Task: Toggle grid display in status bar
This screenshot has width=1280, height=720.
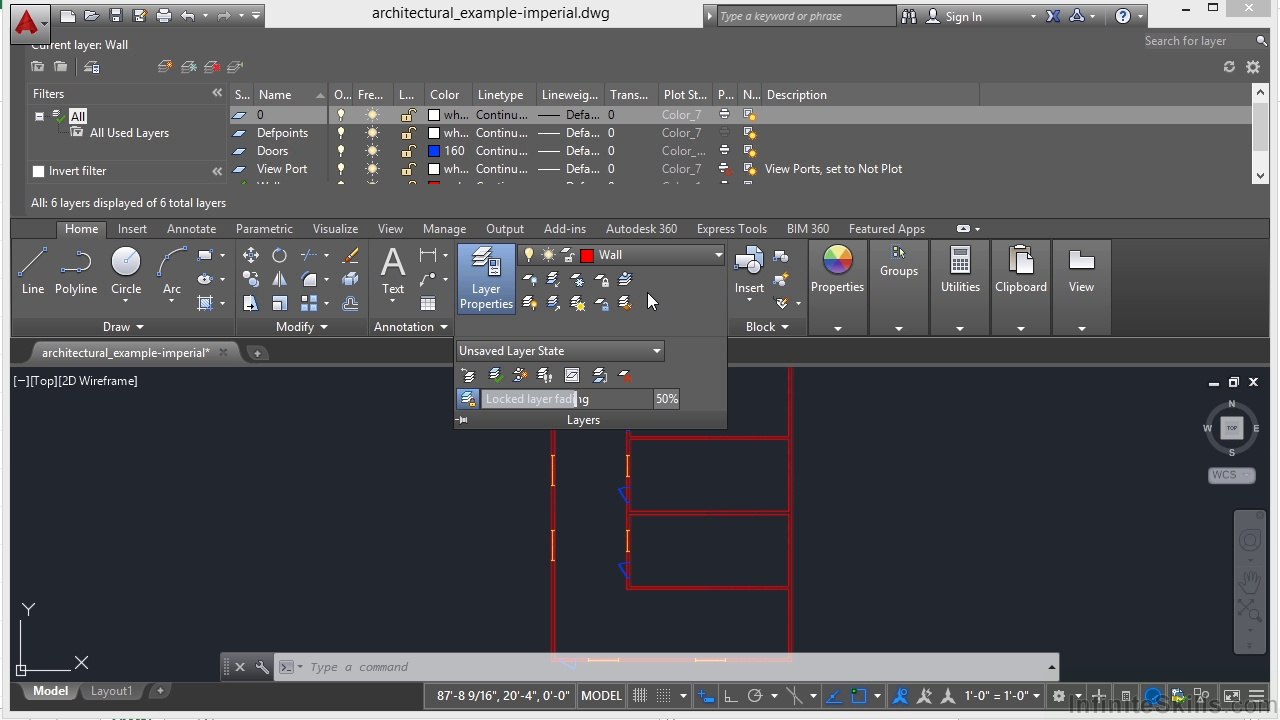Action: (640, 696)
